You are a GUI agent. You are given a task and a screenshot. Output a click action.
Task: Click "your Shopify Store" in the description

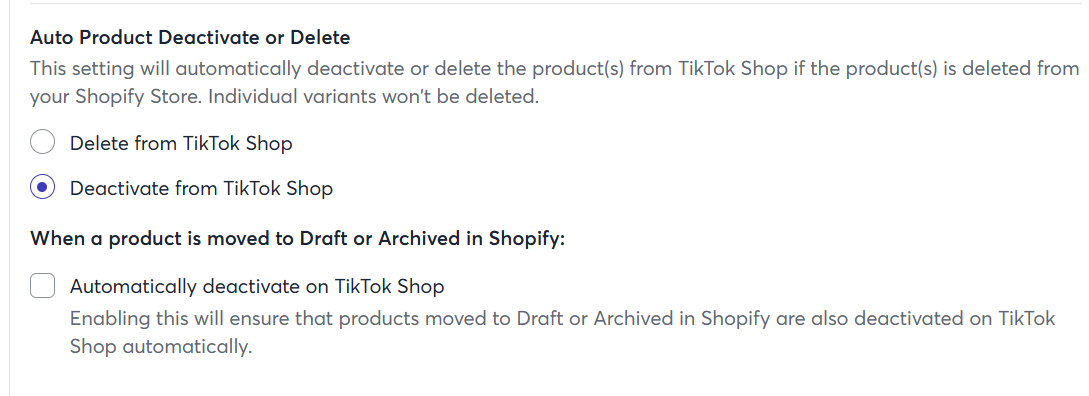coord(116,97)
